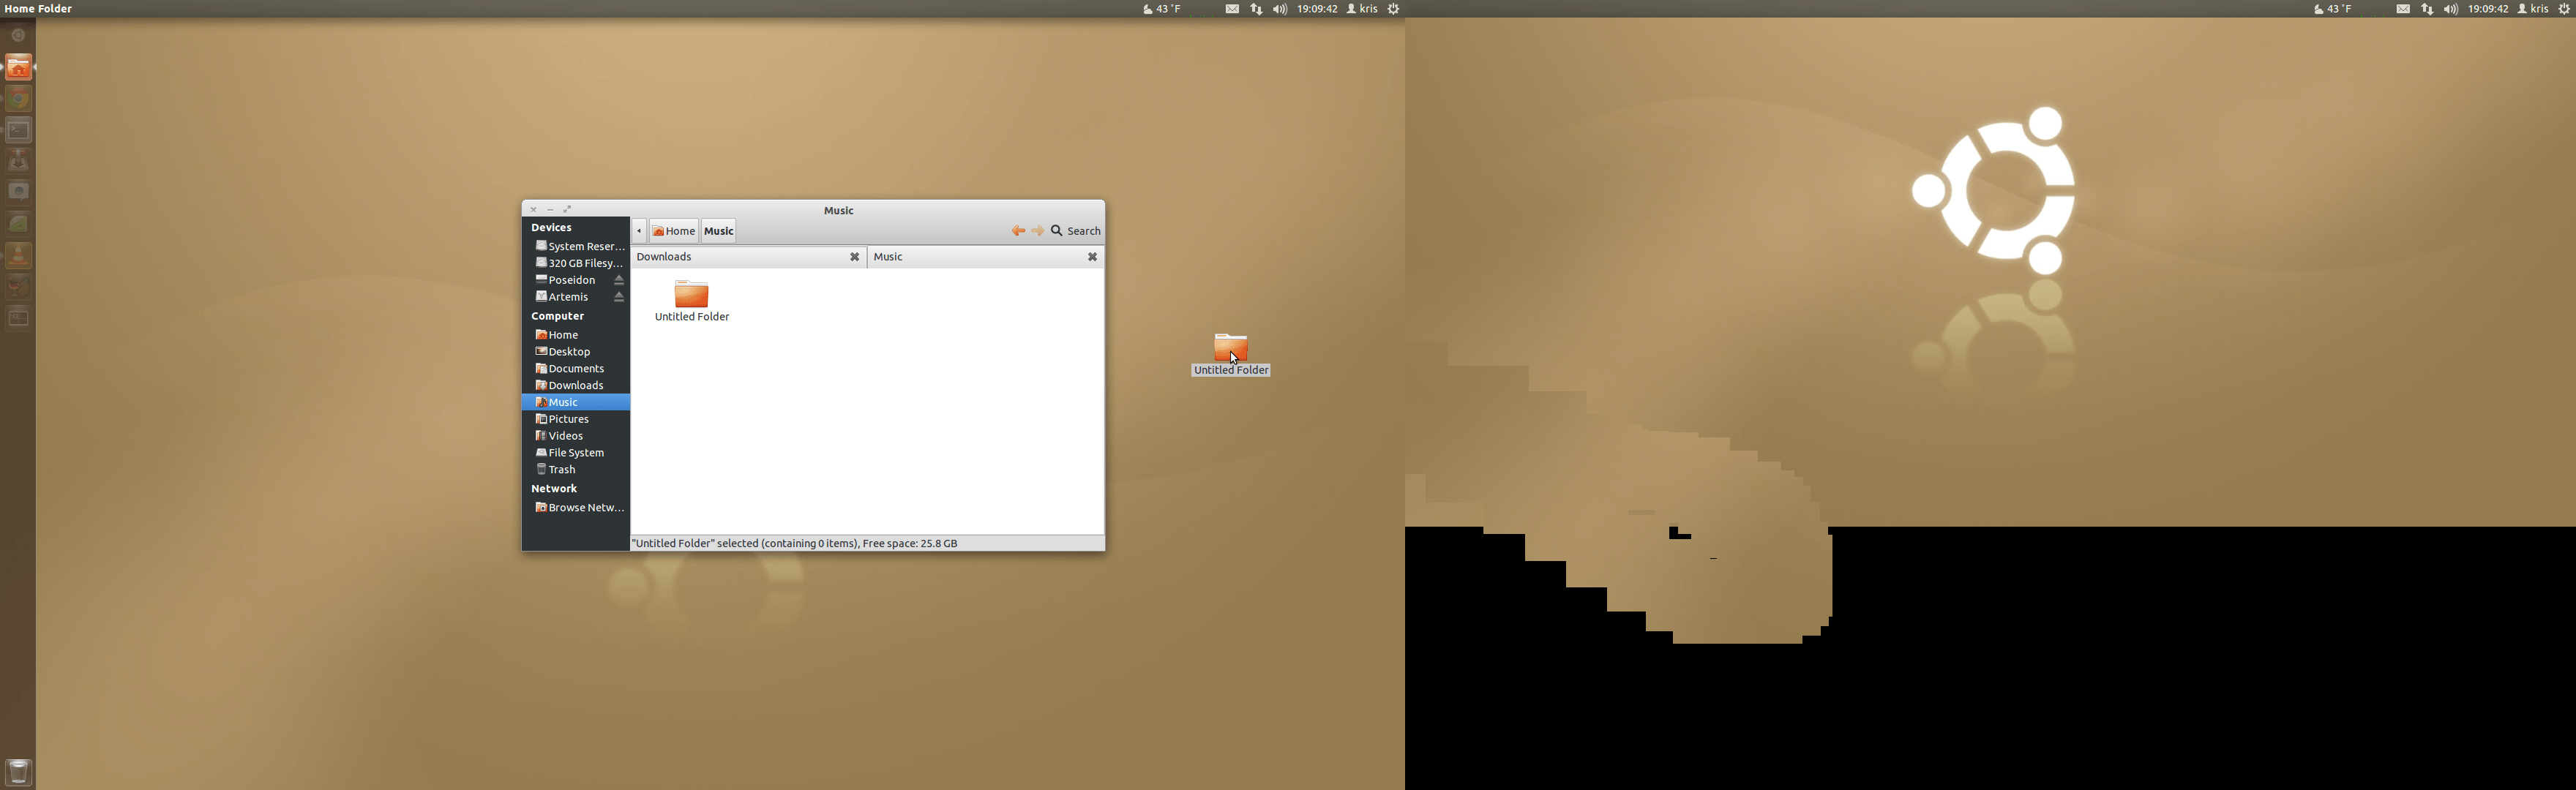Open File System in the sidebar
2576x790 pixels.
(576, 453)
